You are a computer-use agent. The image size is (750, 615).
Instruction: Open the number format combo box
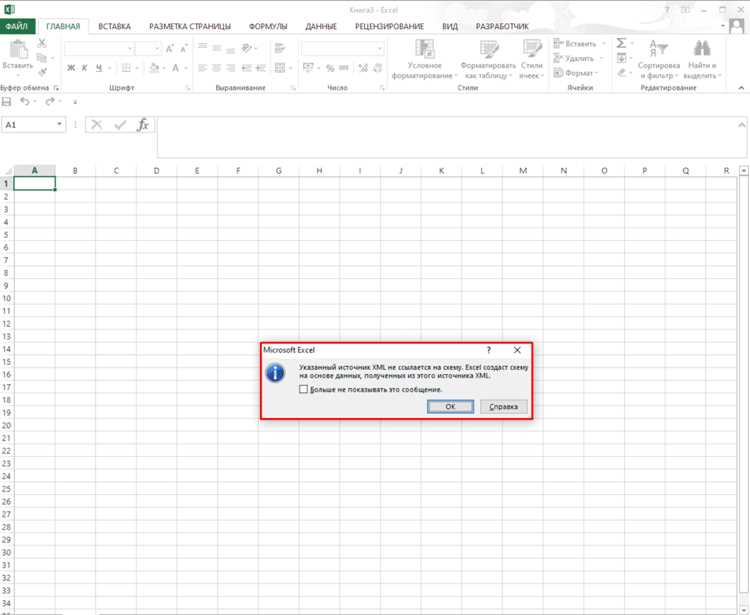(342, 49)
